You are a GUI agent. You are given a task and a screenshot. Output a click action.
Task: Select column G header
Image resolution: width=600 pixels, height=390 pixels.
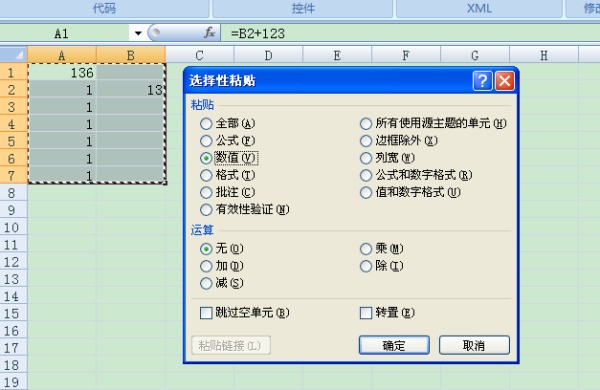[475, 55]
